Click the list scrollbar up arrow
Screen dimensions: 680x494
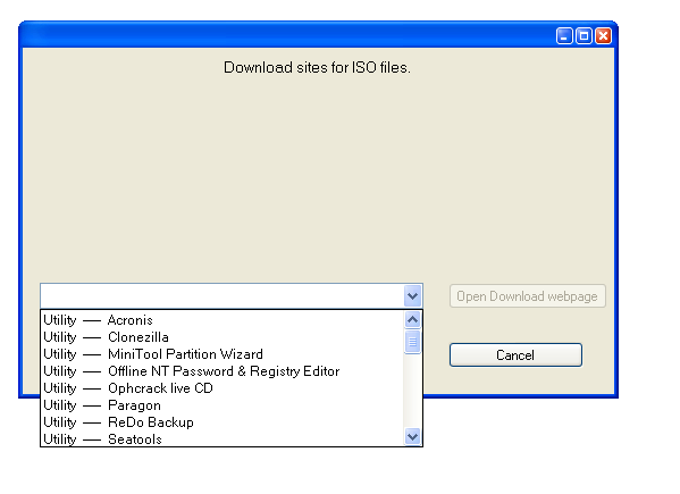pos(412,320)
